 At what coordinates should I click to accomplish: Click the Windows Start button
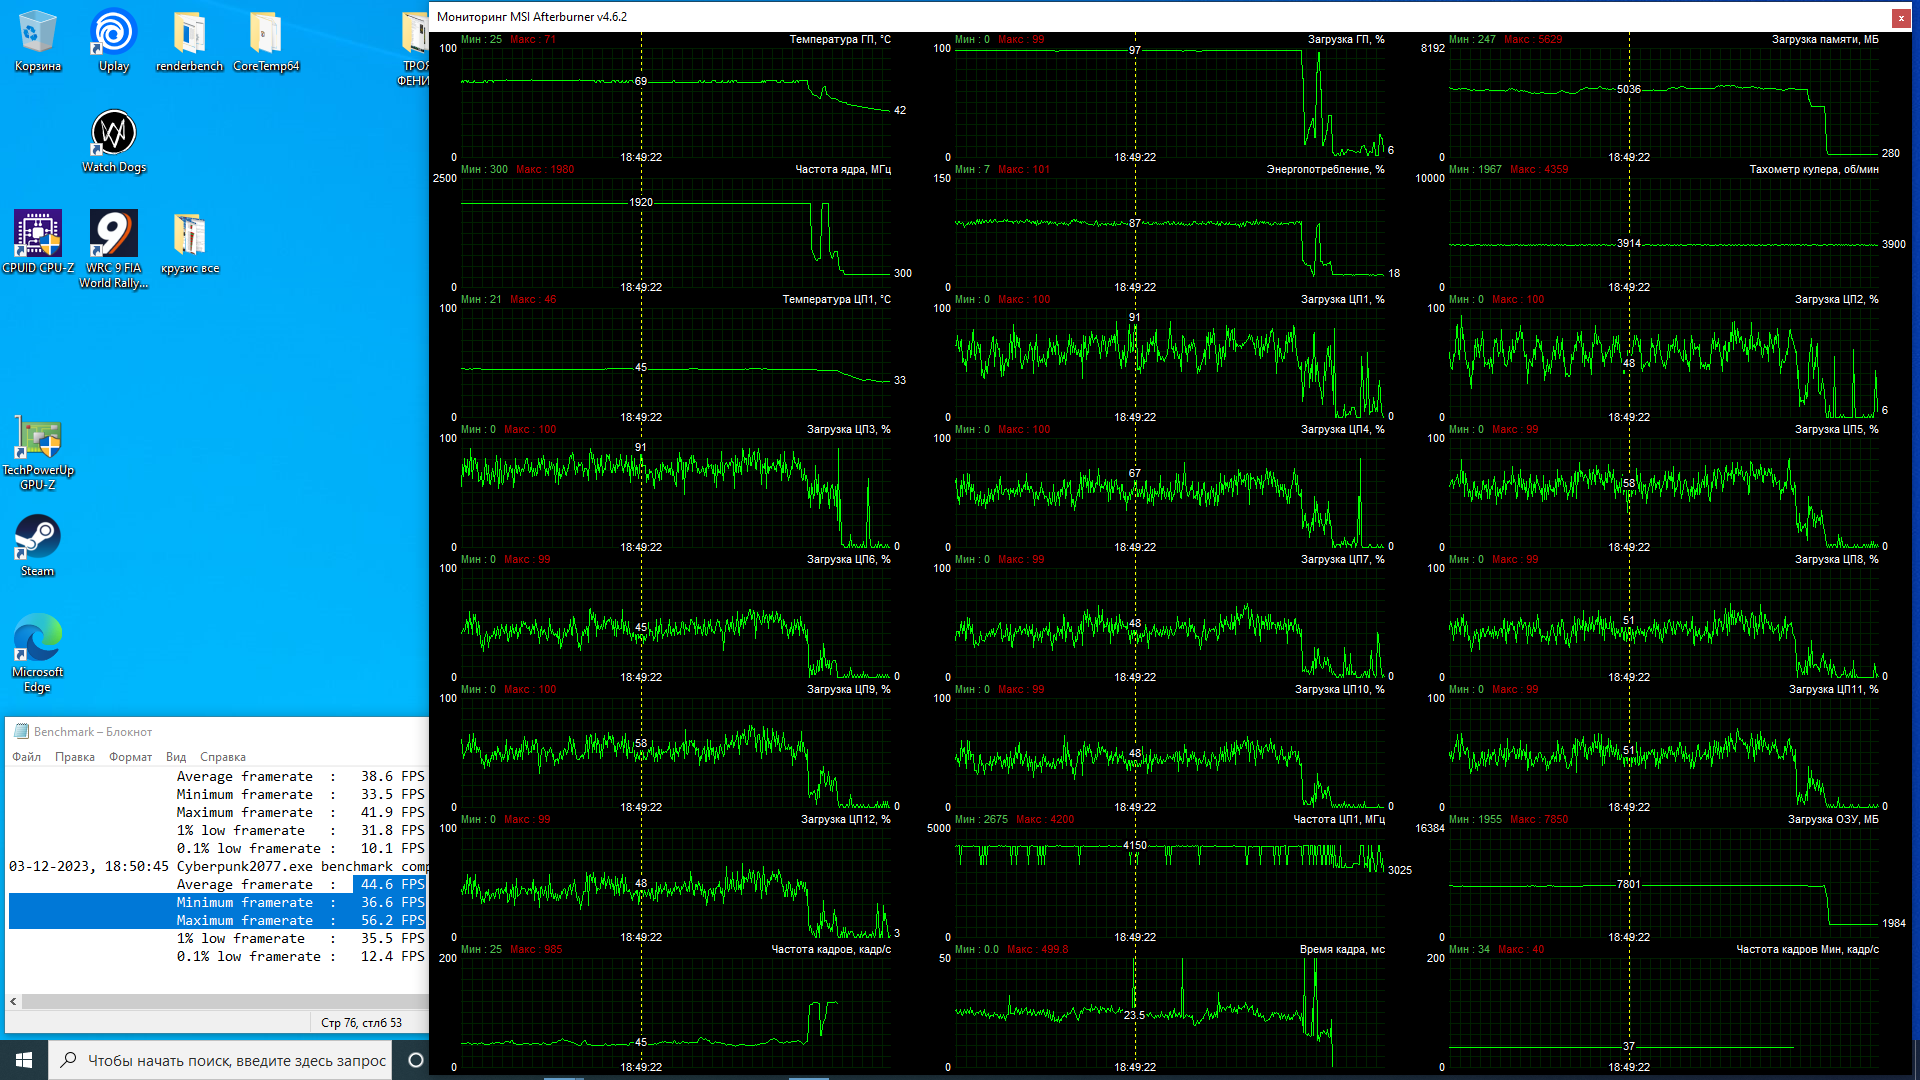(x=24, y=1060)
